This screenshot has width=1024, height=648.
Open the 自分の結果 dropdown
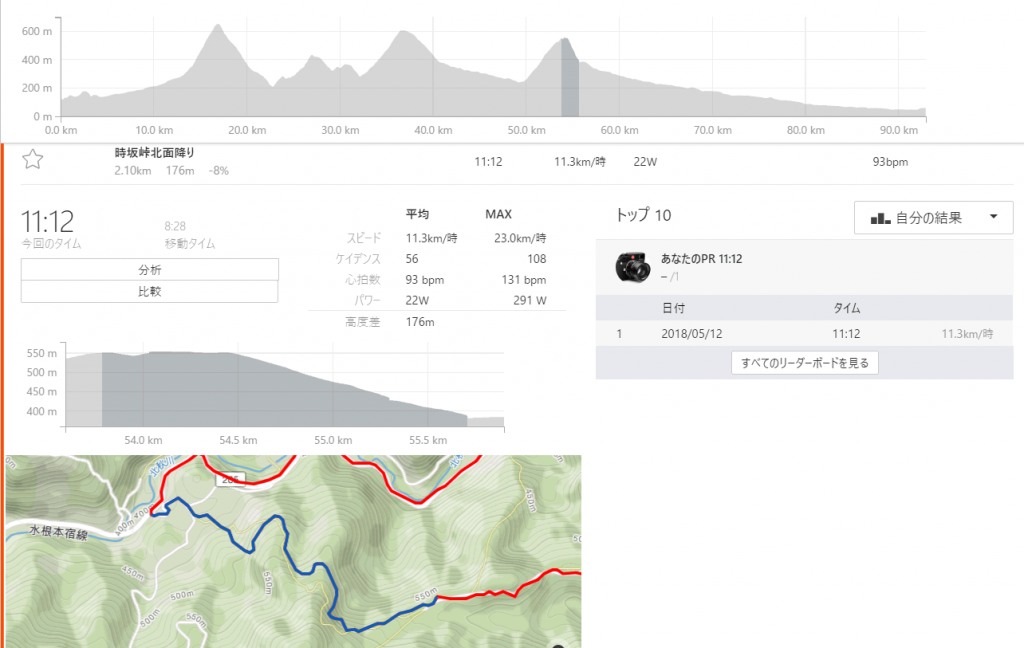934,218
